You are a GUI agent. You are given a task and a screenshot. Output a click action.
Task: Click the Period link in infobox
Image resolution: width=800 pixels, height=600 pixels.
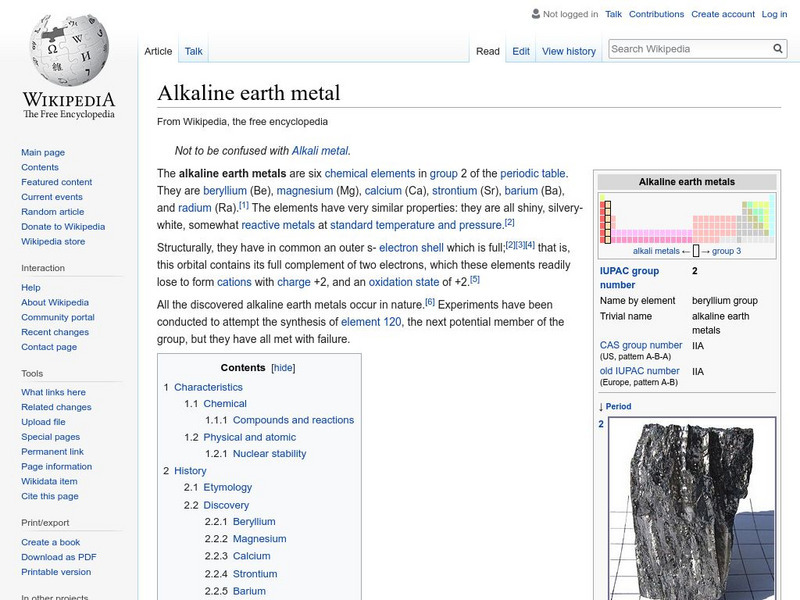618,407
